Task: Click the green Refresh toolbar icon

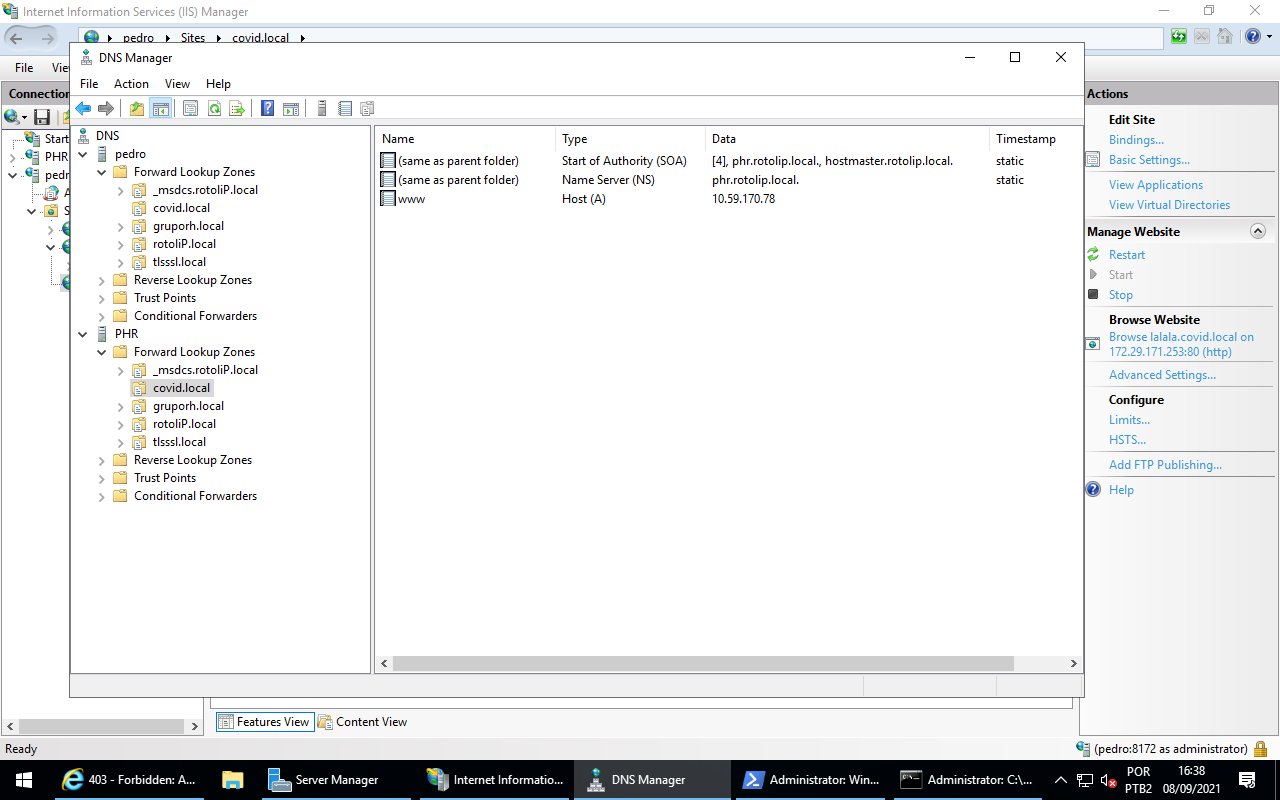Action: (214, 108)
